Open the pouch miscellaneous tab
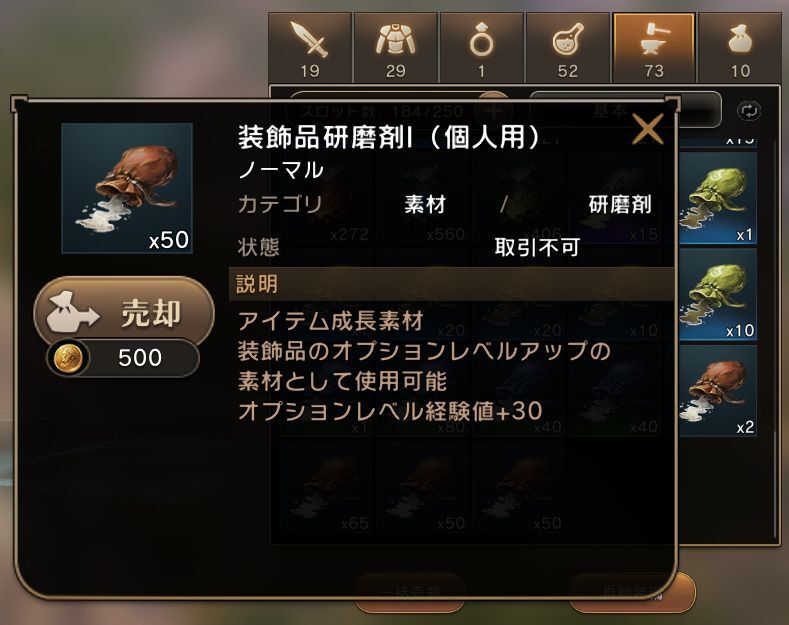Screen dimensions: 789x625 (x=740, y=48)
